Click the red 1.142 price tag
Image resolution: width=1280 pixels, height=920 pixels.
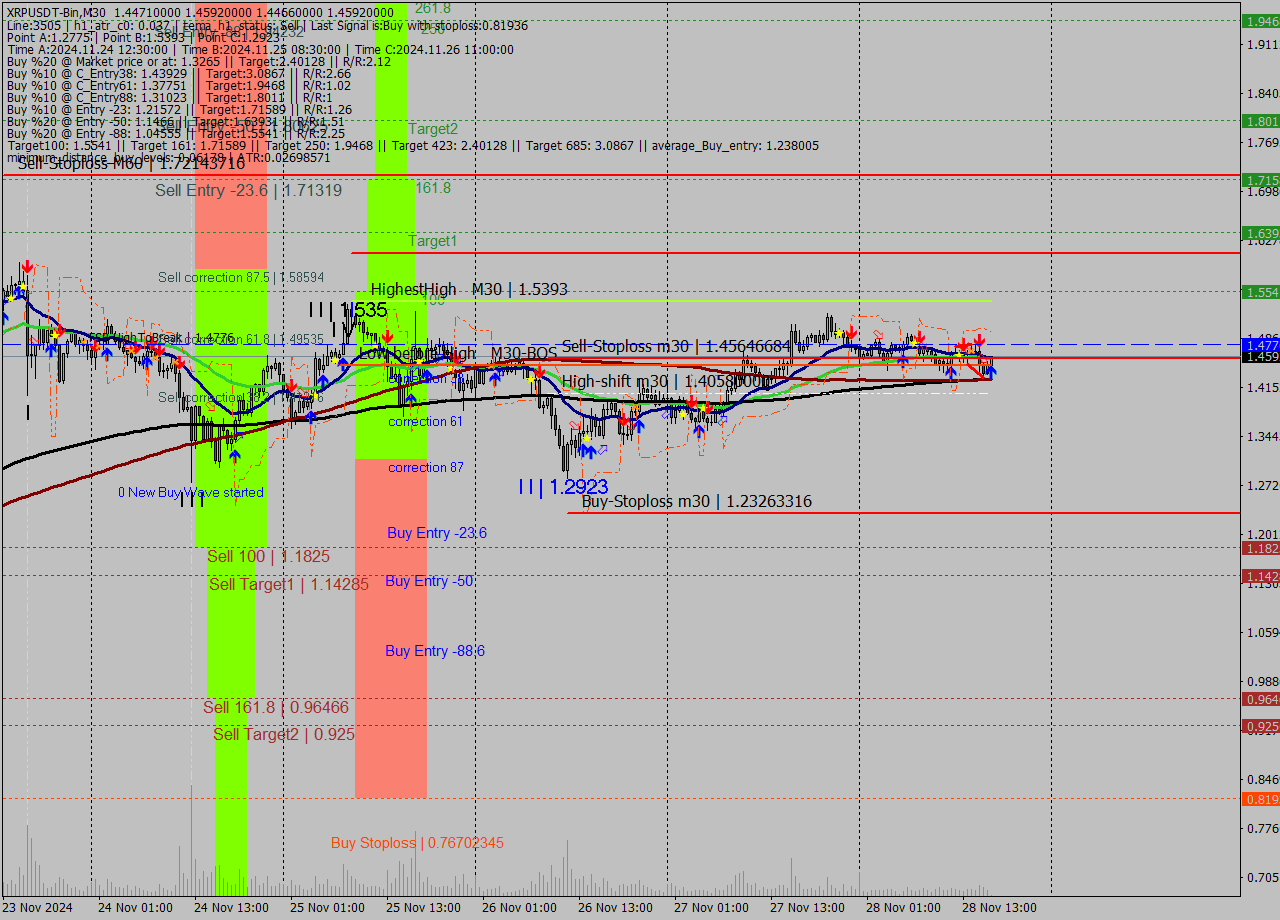coord(1261,576)
